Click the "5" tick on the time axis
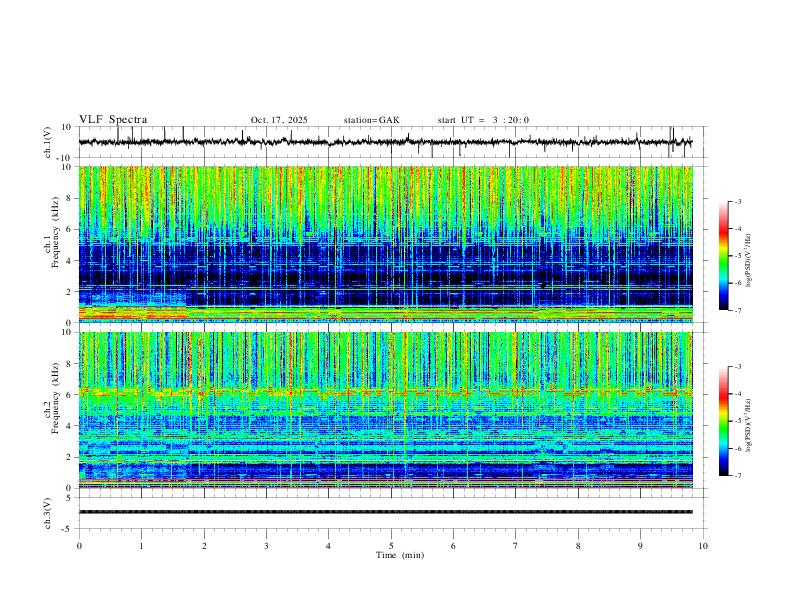The height and width of the screenshot is (612, 792). (x=391, y=546)
